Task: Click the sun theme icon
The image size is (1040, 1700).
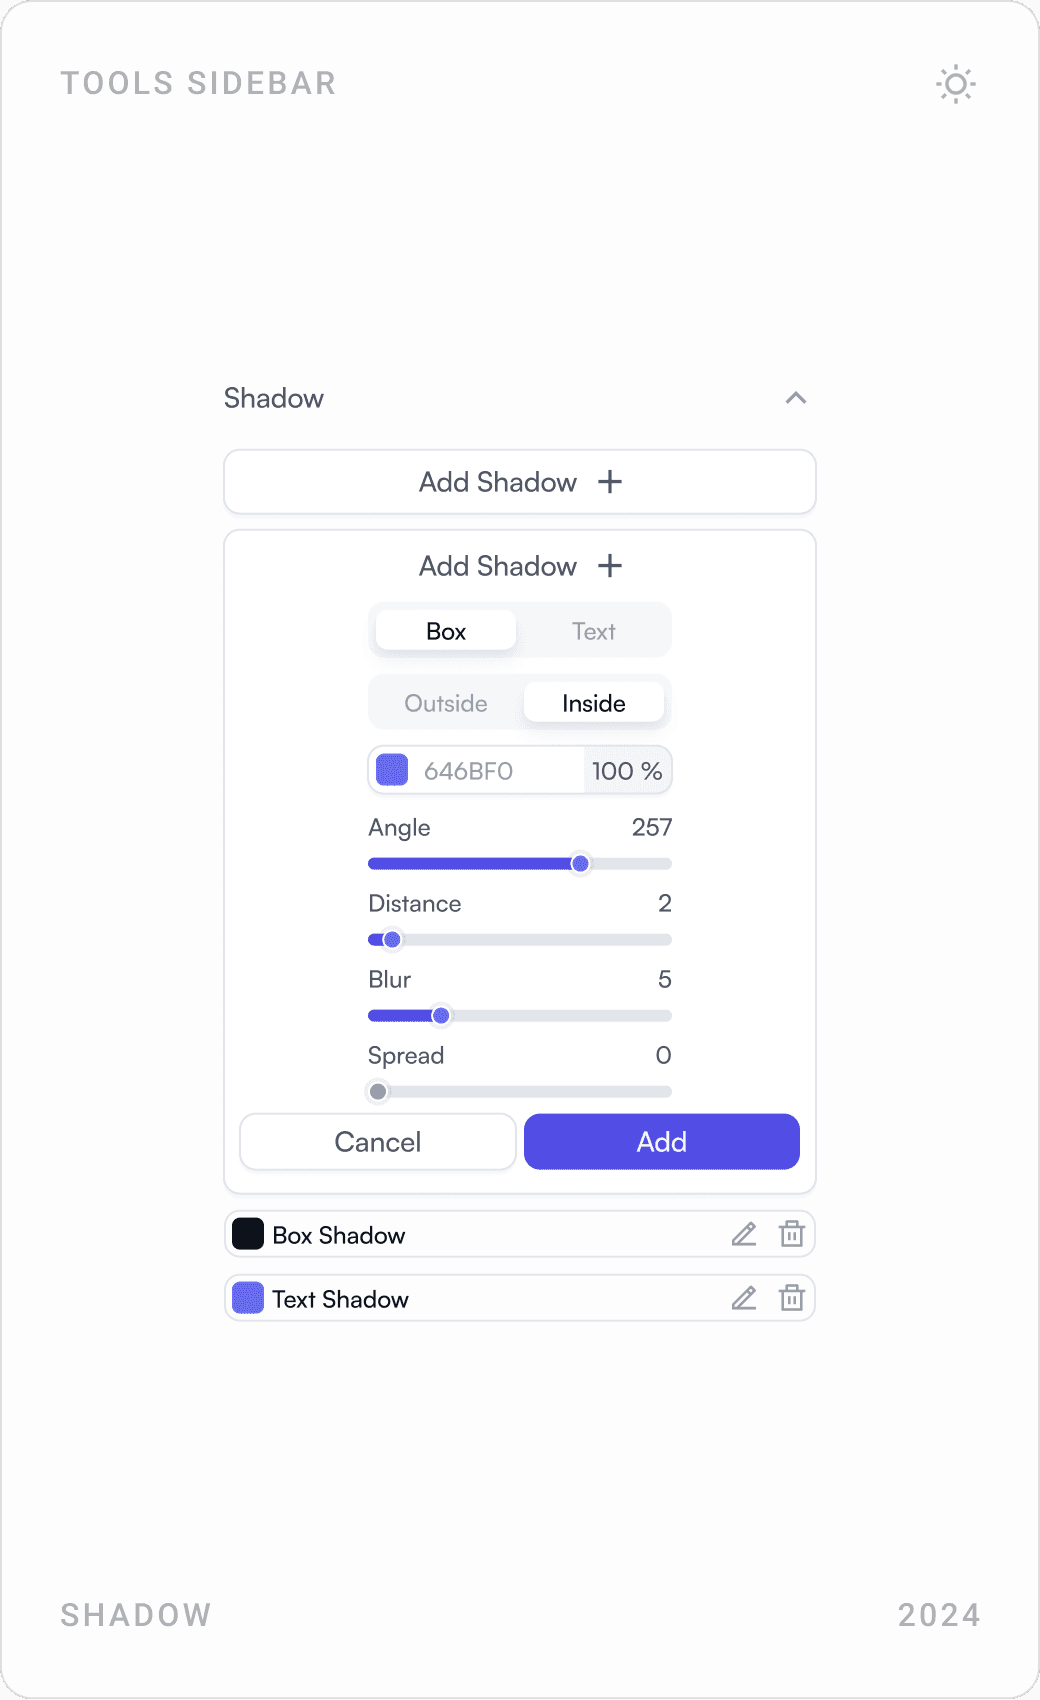Action: 955,84
